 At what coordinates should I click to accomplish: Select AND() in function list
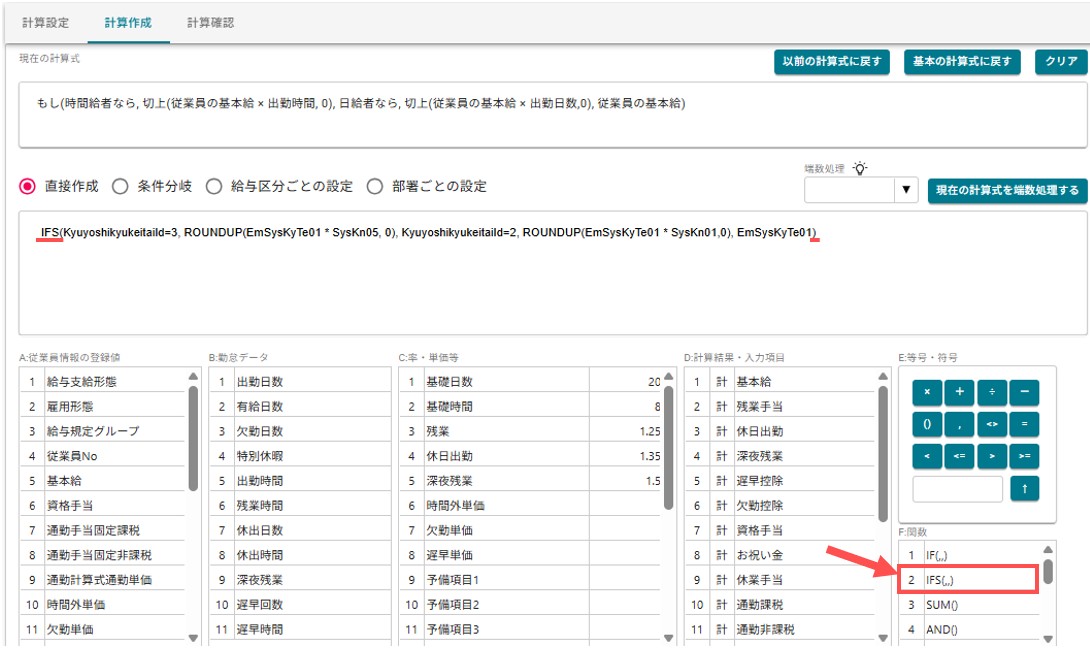(970, 630)
